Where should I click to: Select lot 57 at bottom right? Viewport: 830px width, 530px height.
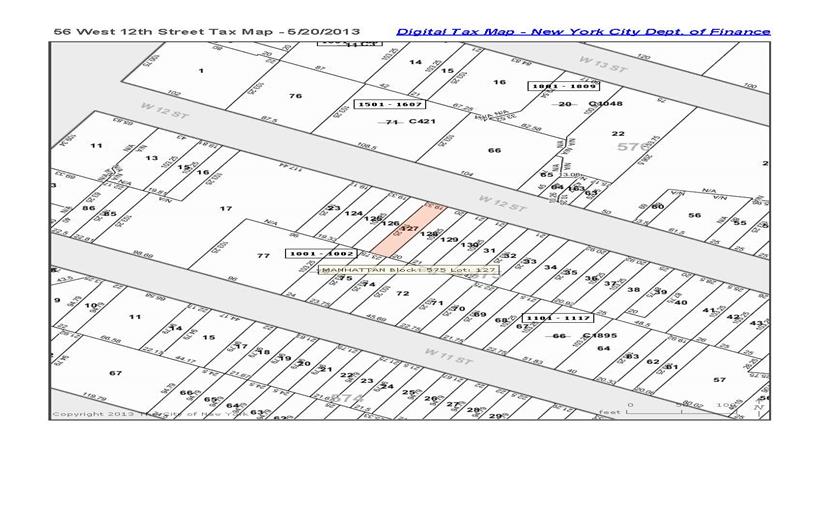click(x=719, y=380)
